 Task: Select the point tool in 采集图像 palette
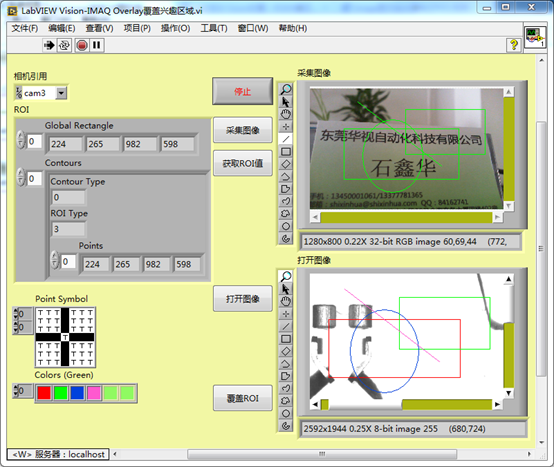click(286, 126)
